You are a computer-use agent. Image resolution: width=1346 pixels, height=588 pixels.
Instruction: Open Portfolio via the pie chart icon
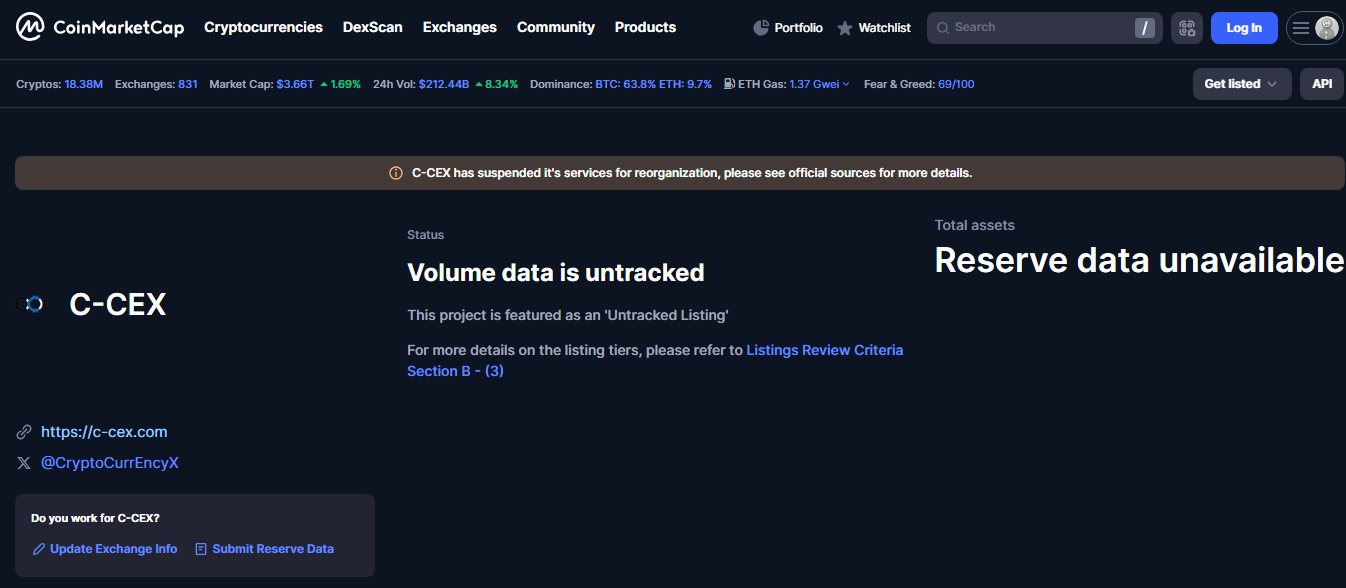click(x=761, y=28)
